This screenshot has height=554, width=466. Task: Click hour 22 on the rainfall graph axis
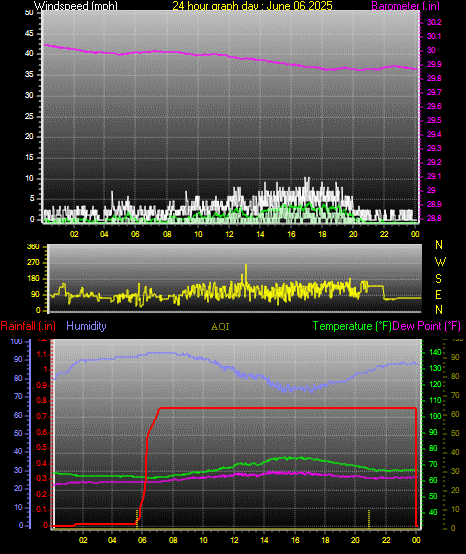(x=386, y=540)
